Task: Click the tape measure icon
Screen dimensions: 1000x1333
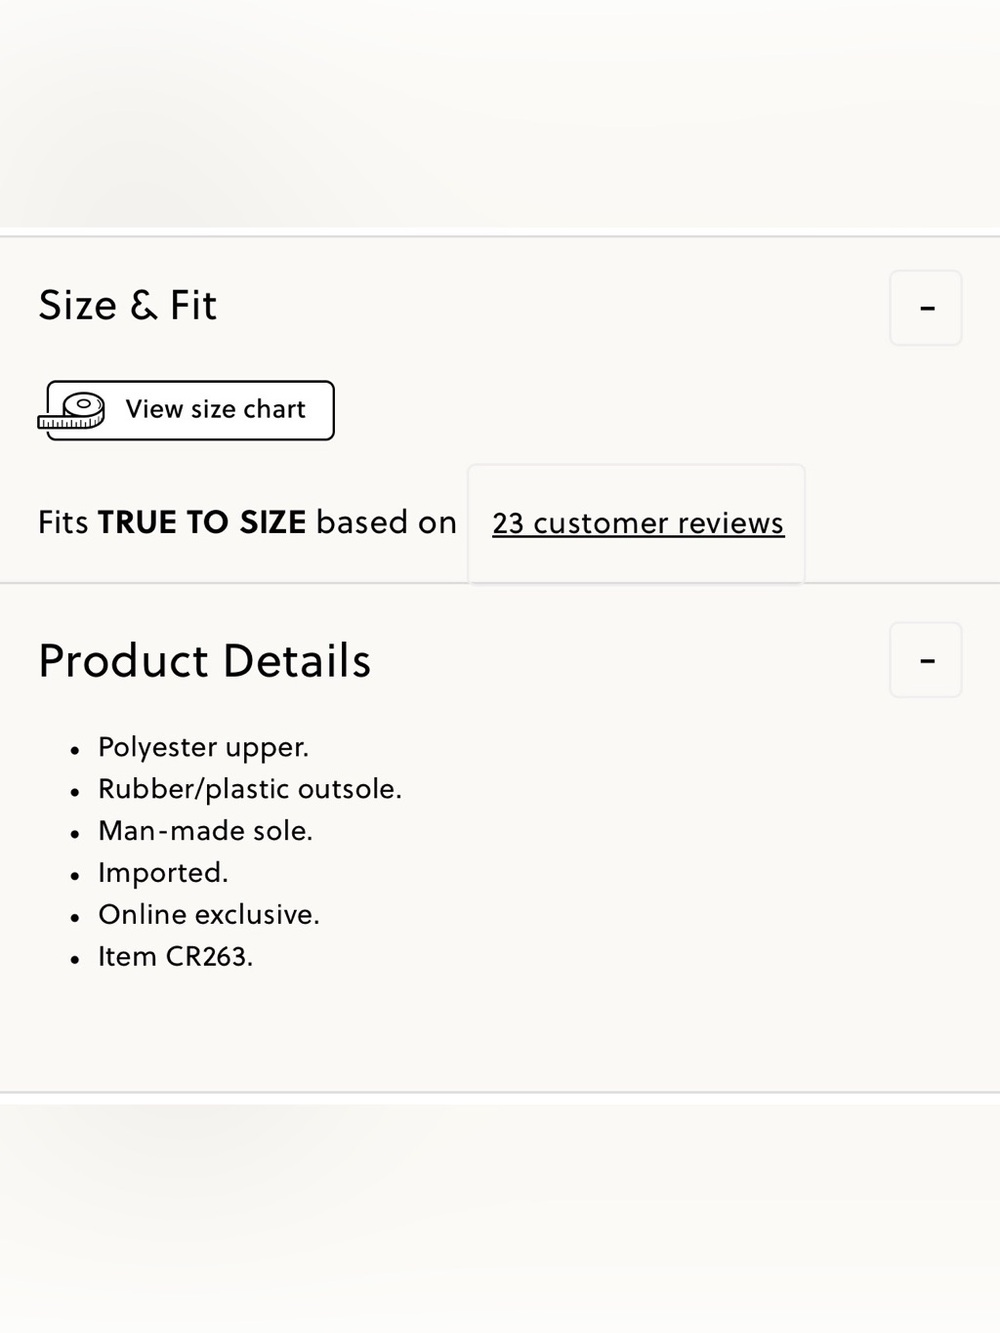Action: click(x=72, y=411)
